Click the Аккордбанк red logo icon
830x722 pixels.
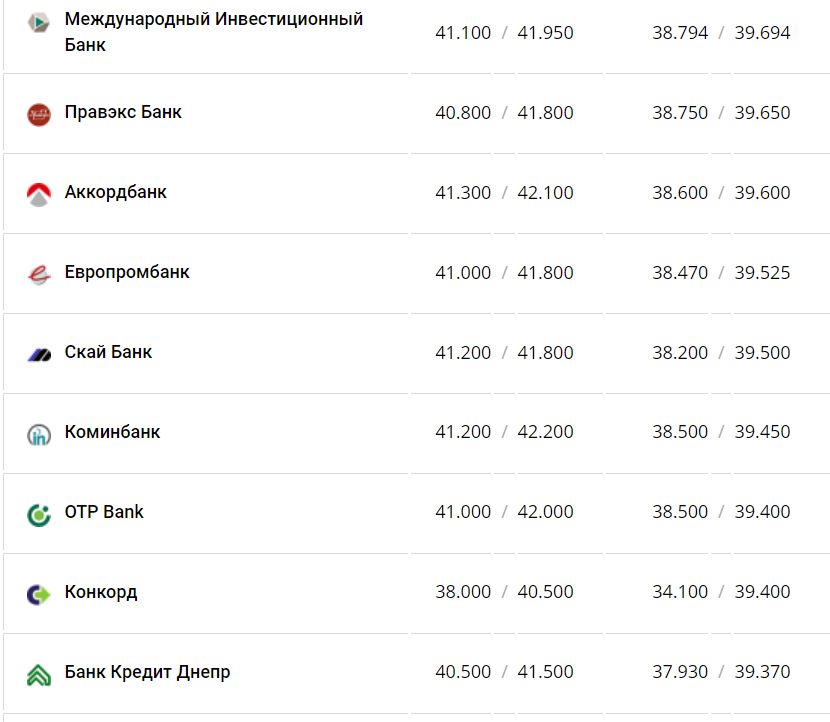coord(39,194)
